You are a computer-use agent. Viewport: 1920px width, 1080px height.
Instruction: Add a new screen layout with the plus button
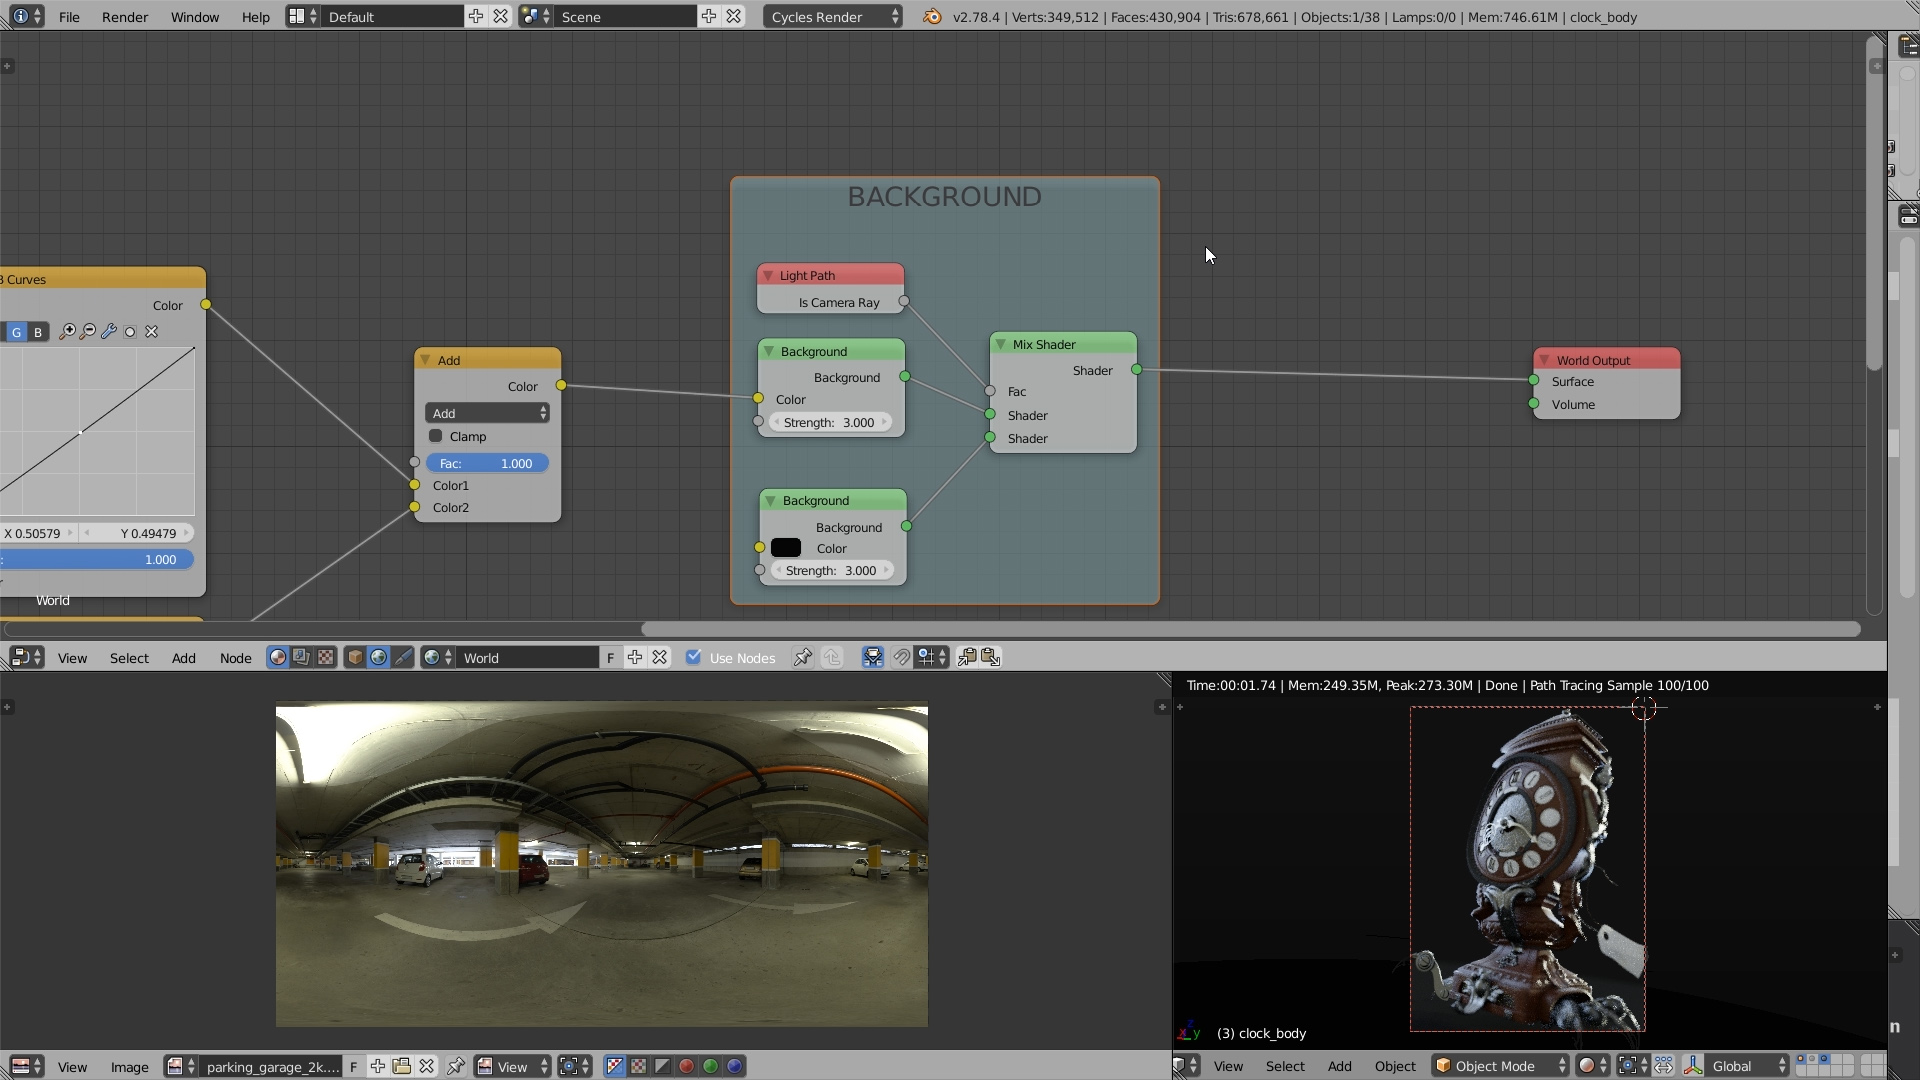(x=476, y=16)
